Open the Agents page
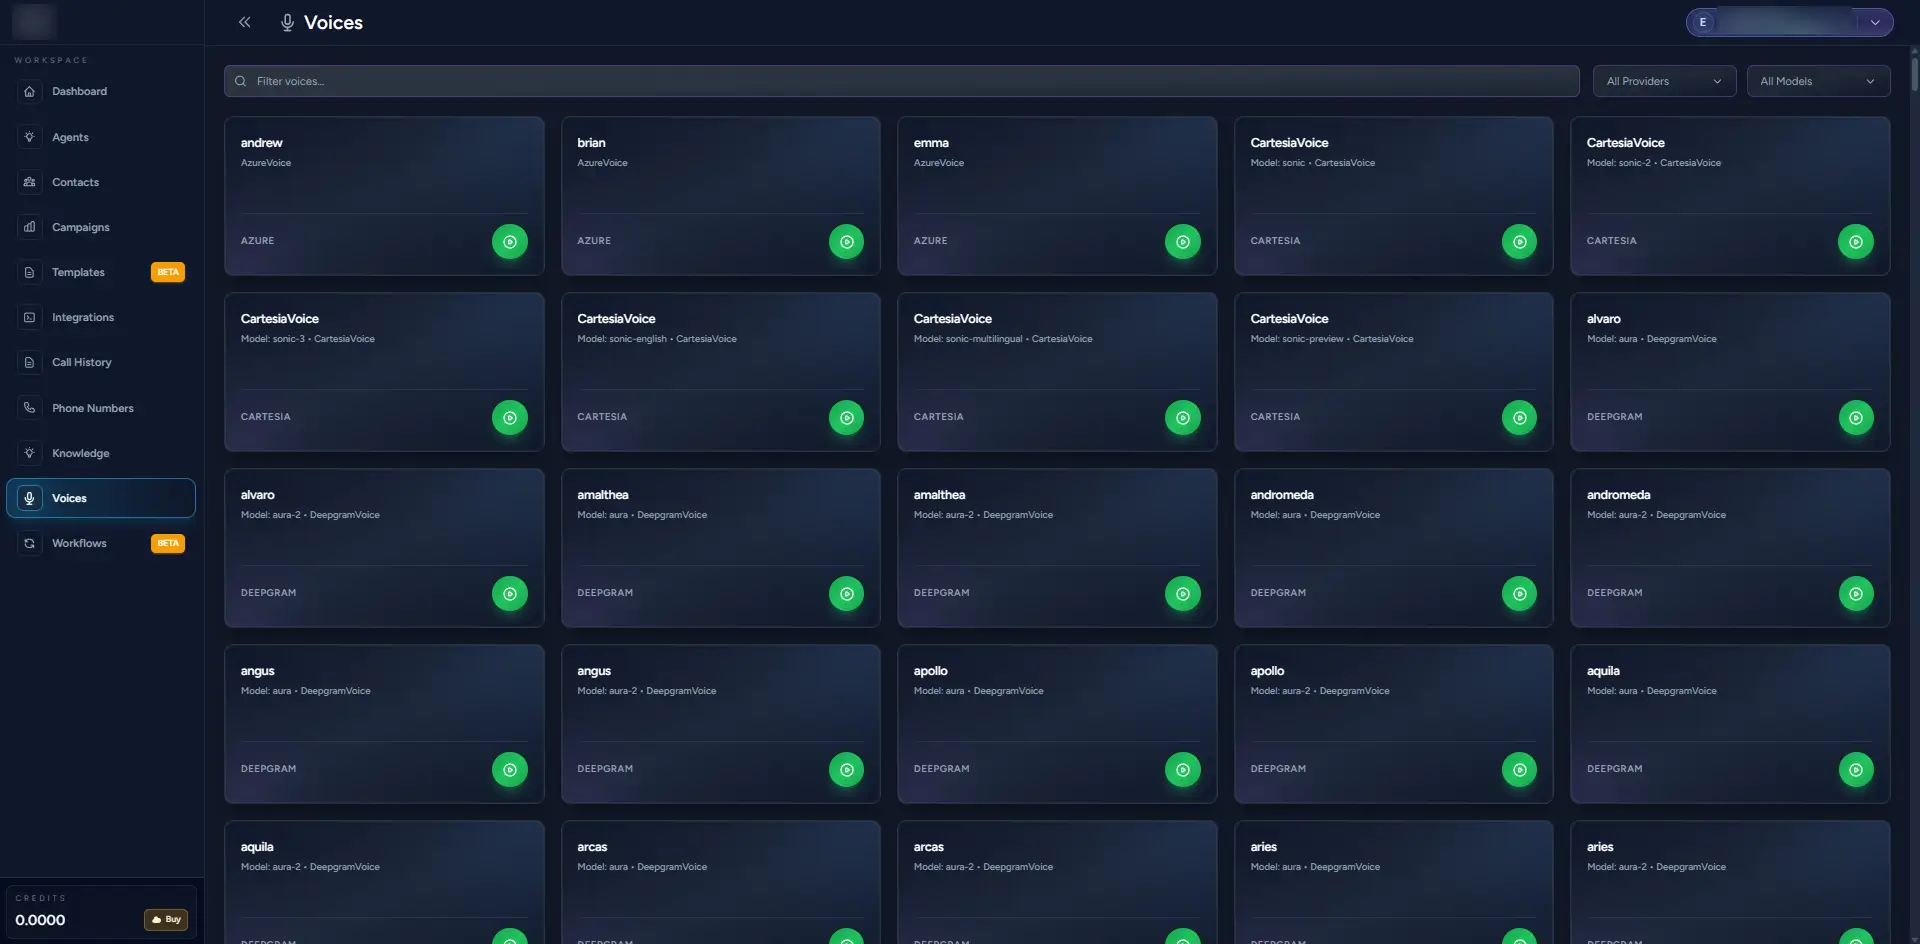Image resolution: width=1920 pixels, height=944 pixels. [70, 137]
